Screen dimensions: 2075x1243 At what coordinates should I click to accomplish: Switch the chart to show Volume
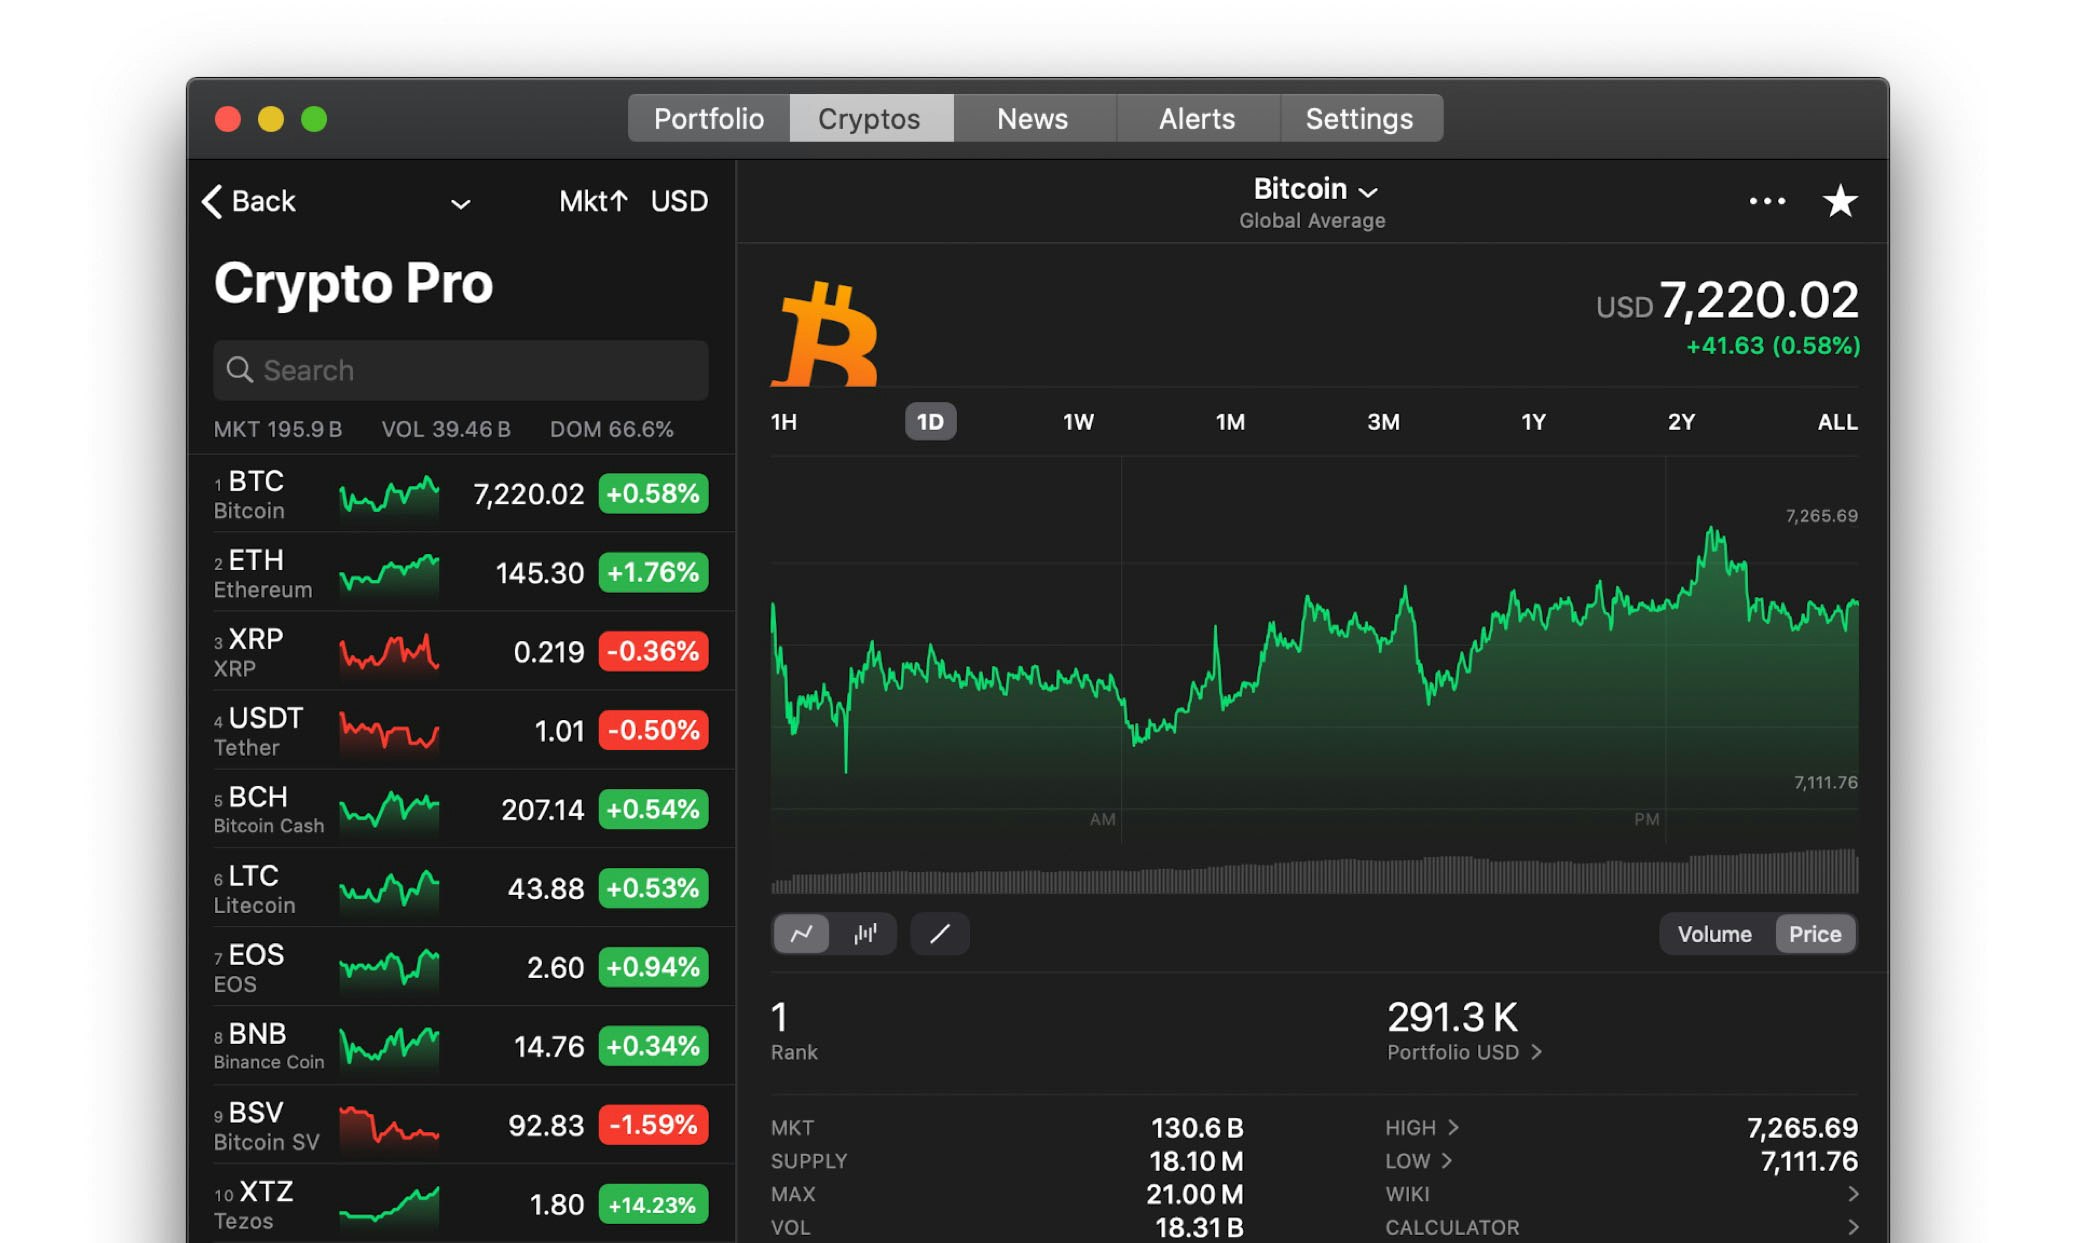tap(1713, 933)
